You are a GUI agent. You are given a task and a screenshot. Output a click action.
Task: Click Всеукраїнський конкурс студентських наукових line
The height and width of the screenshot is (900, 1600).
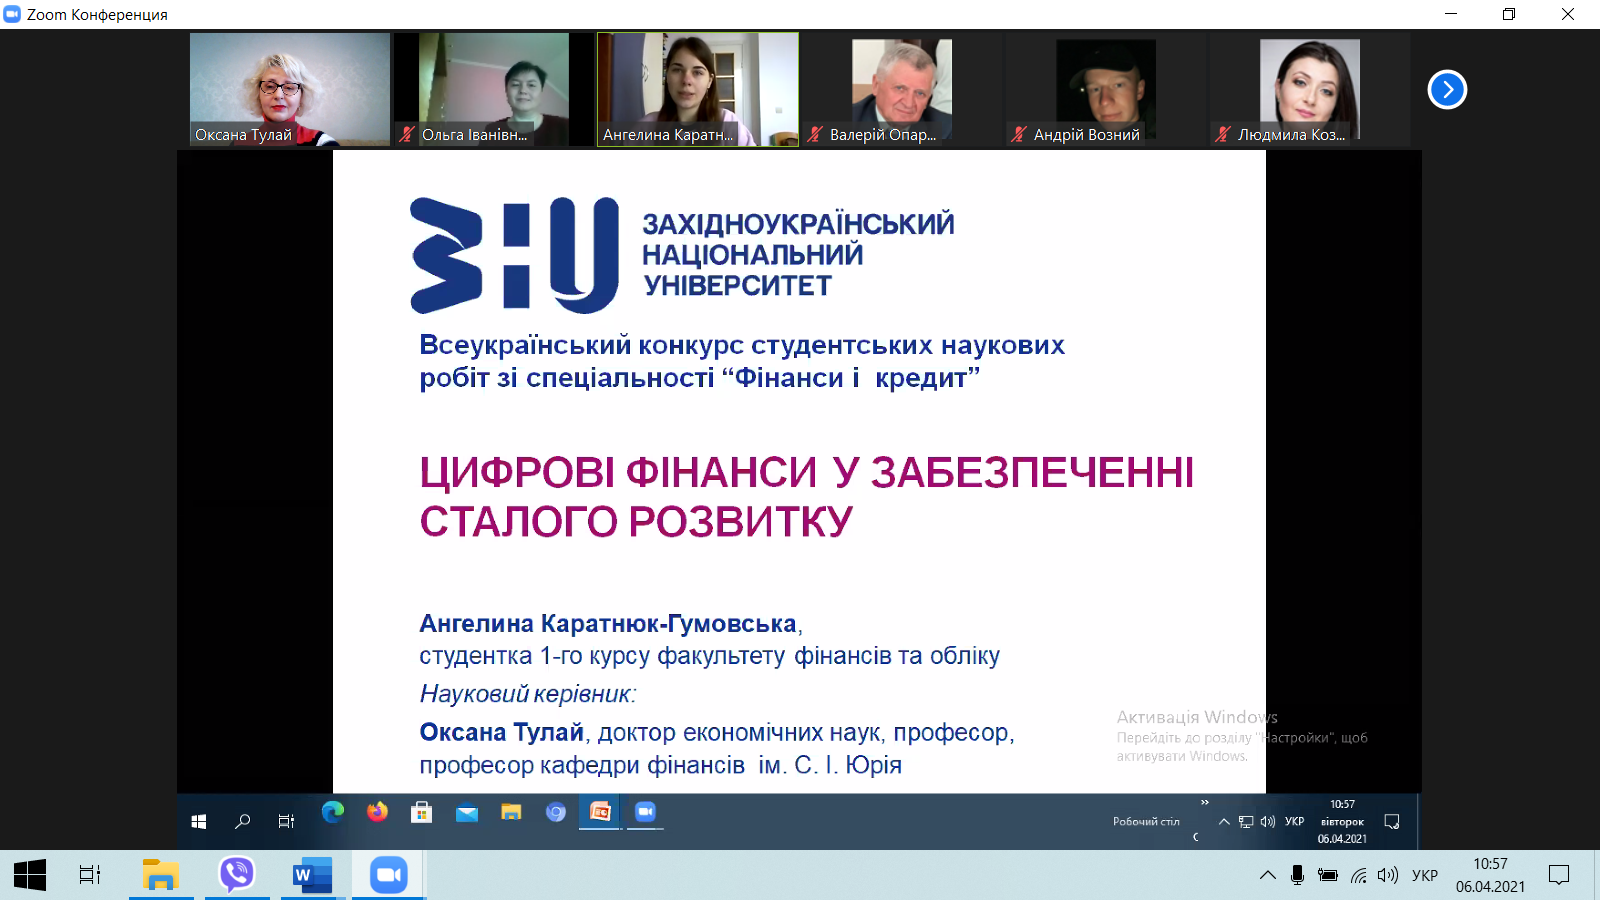(x=742, y=345)
